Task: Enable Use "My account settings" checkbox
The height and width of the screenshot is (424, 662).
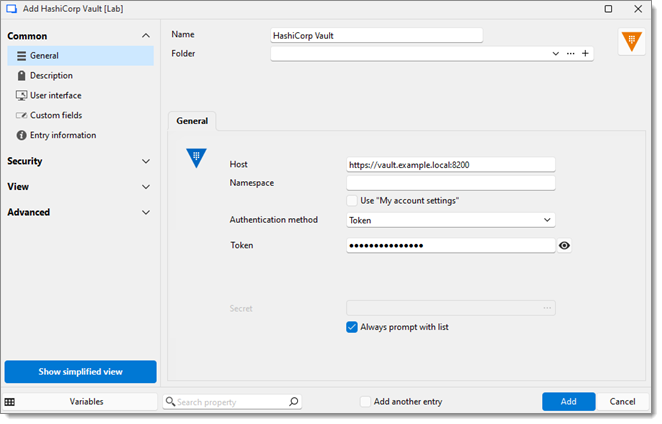Action: click(x=352, y=201)
